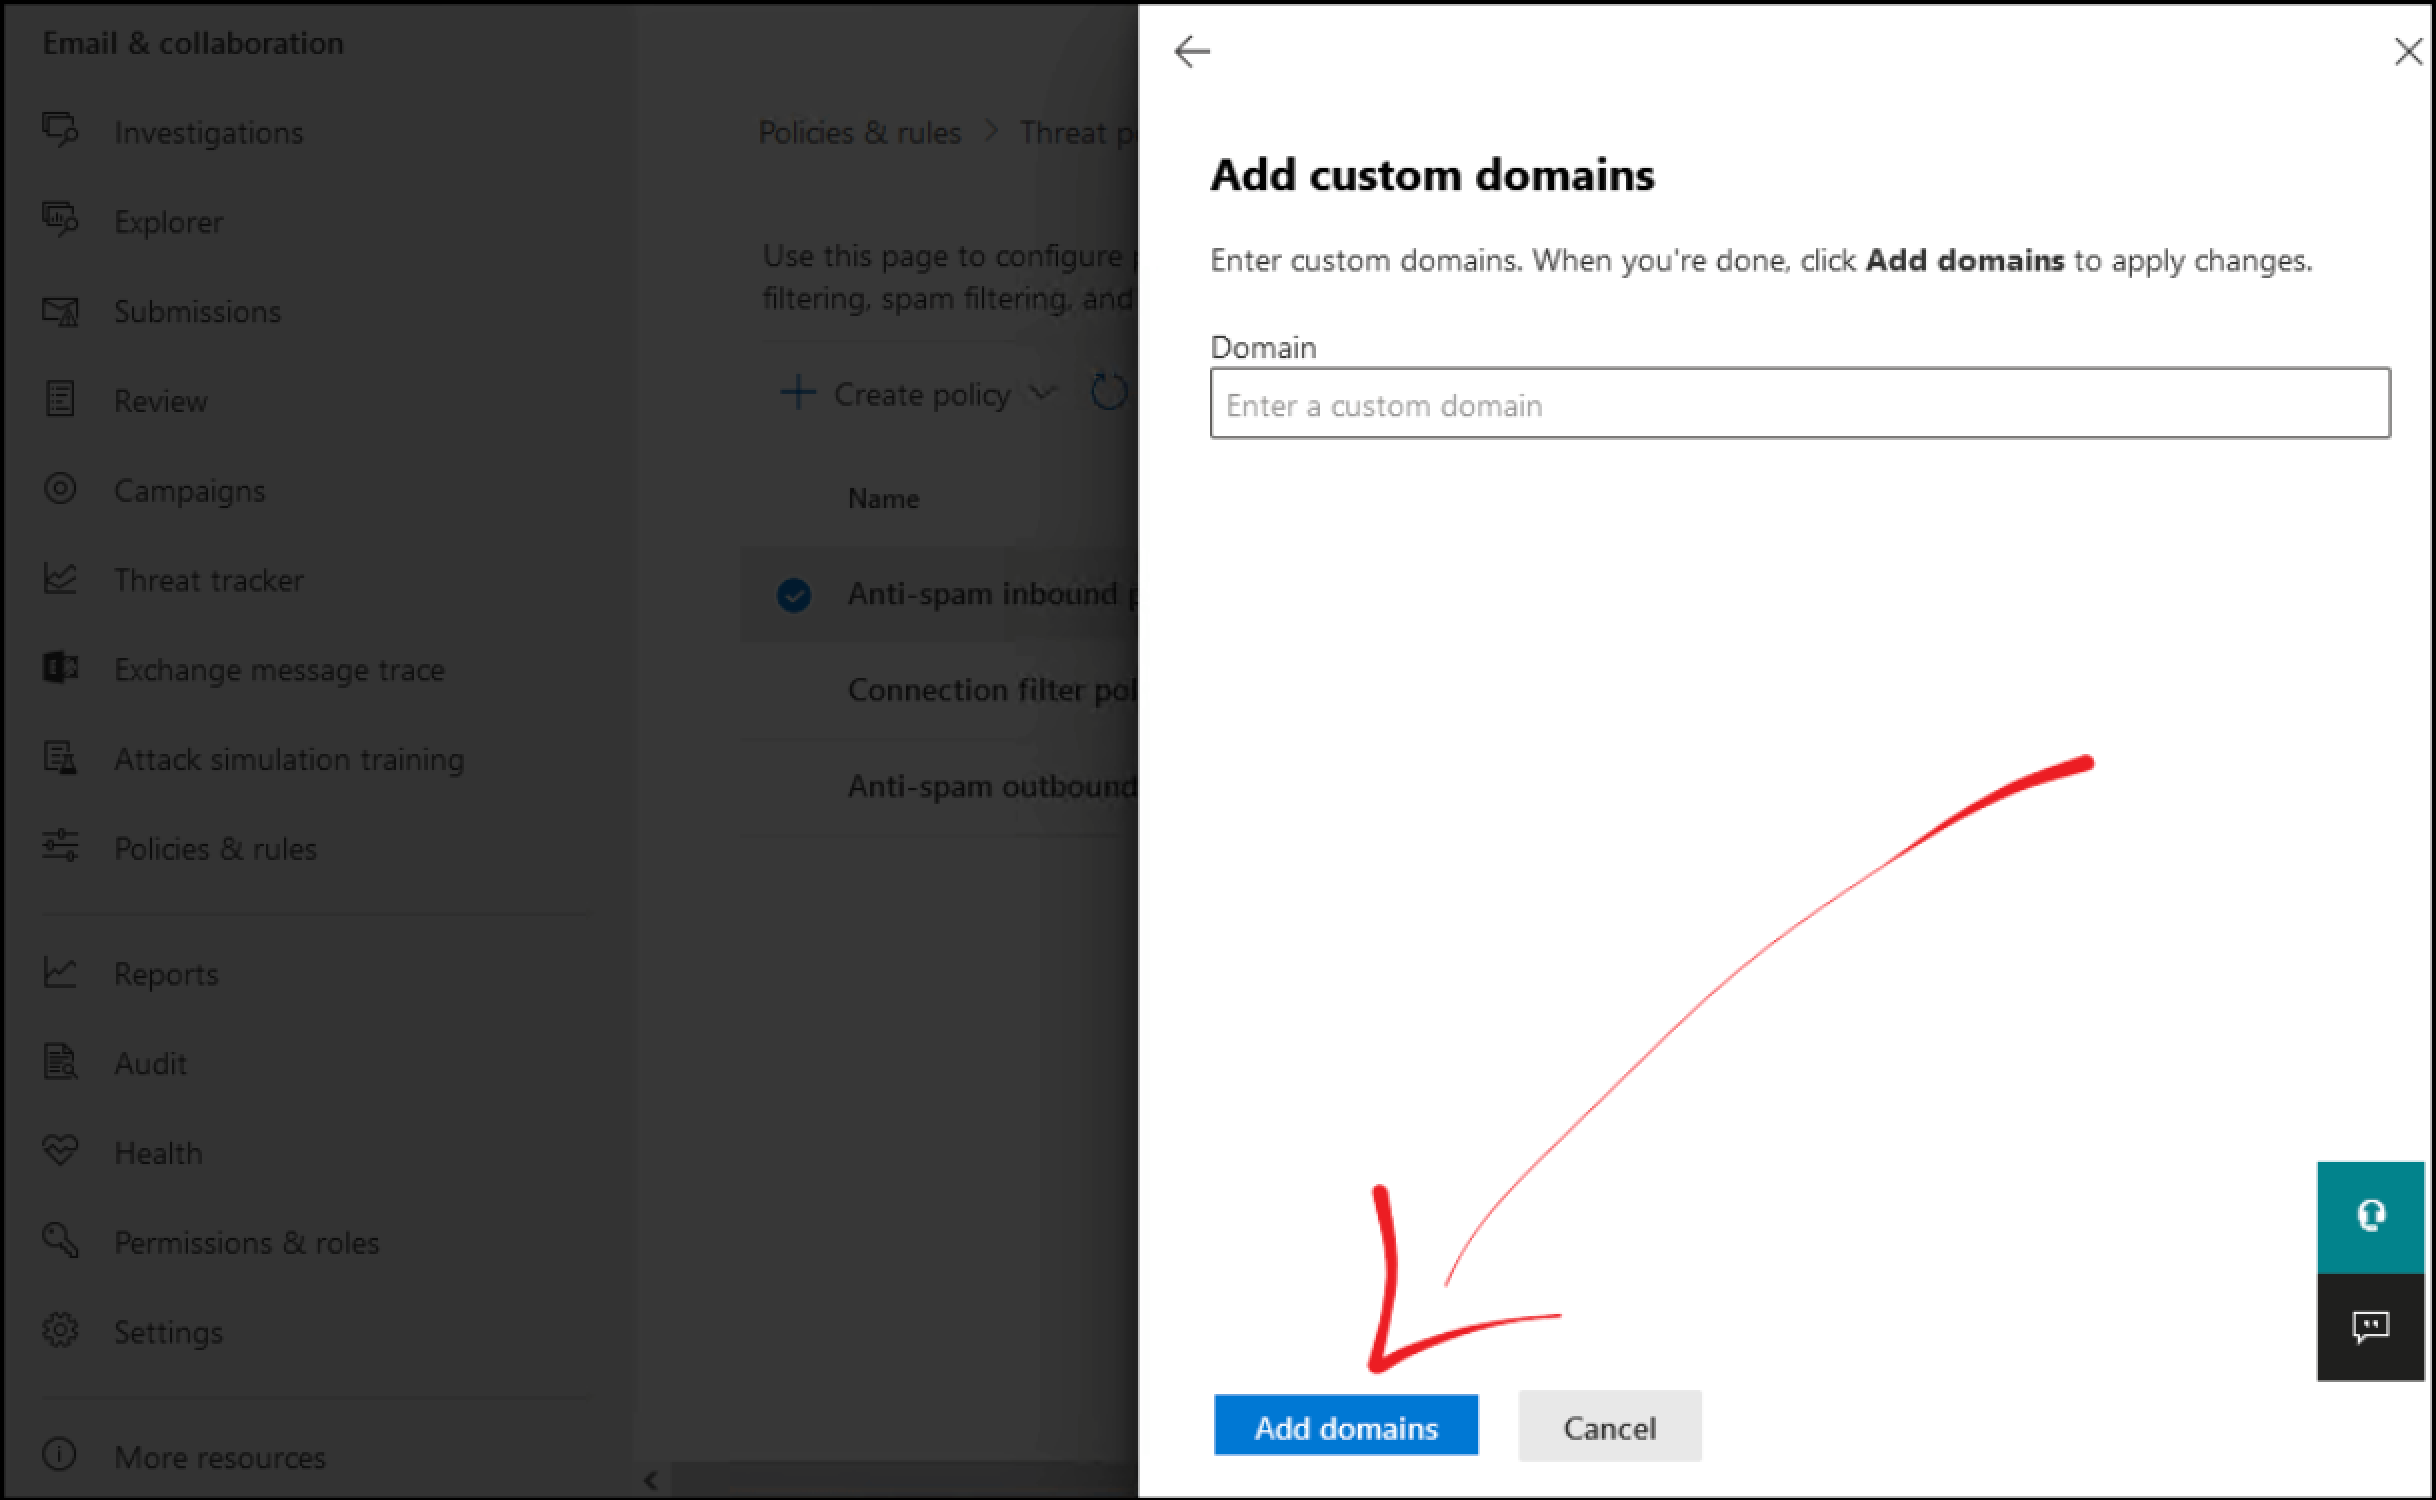Click the Submissions envelope icon
Viewport: 2436px width, 1500px height.
pyautogui.click(x=60, y=311)
